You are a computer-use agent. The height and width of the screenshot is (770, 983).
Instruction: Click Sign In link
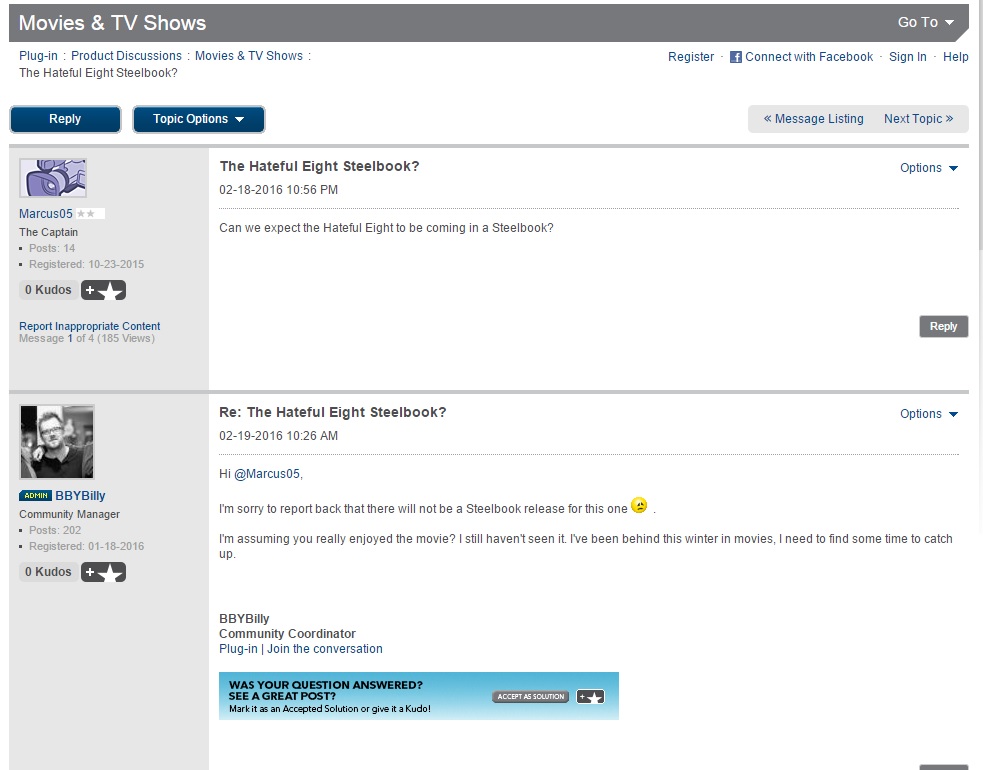tap(908, 57)
